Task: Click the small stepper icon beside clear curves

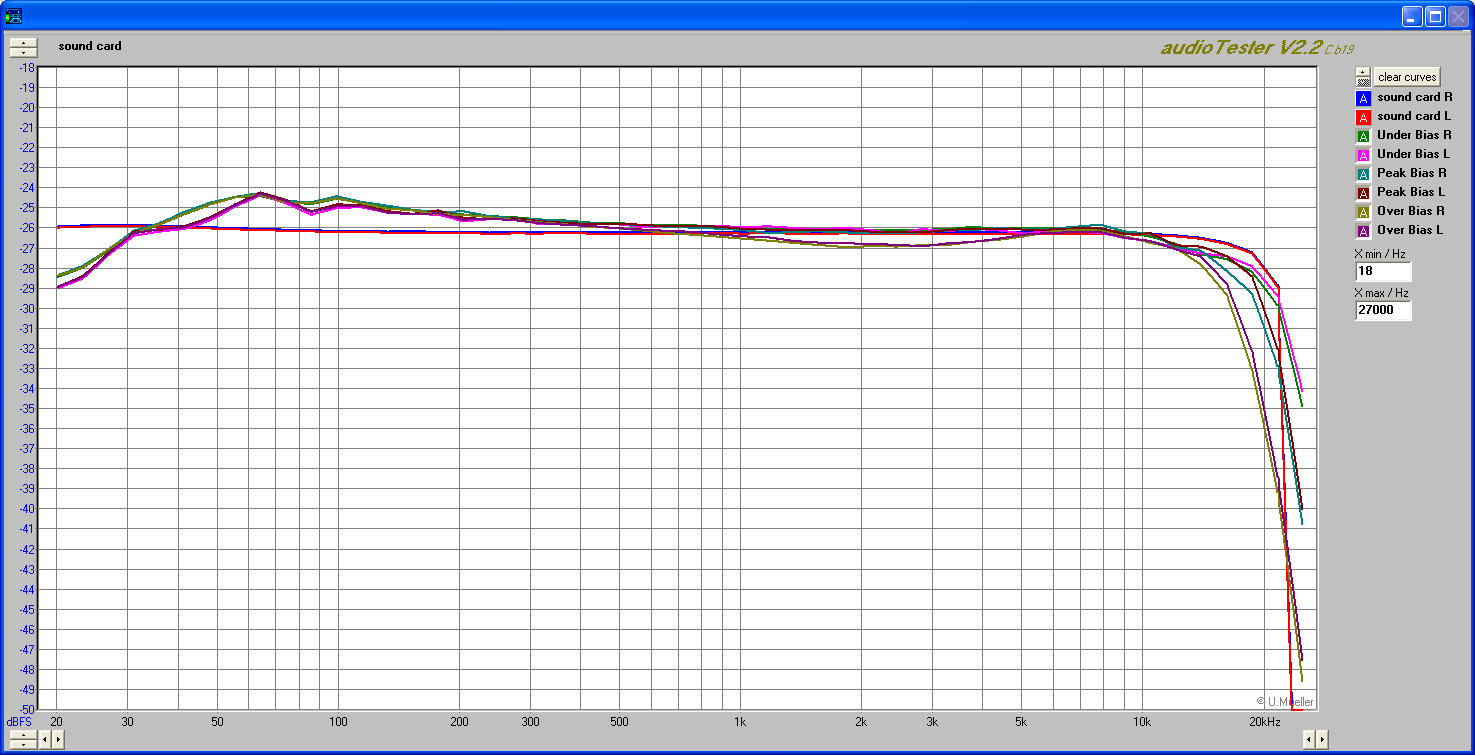Action: click(x=1363, y=77)
